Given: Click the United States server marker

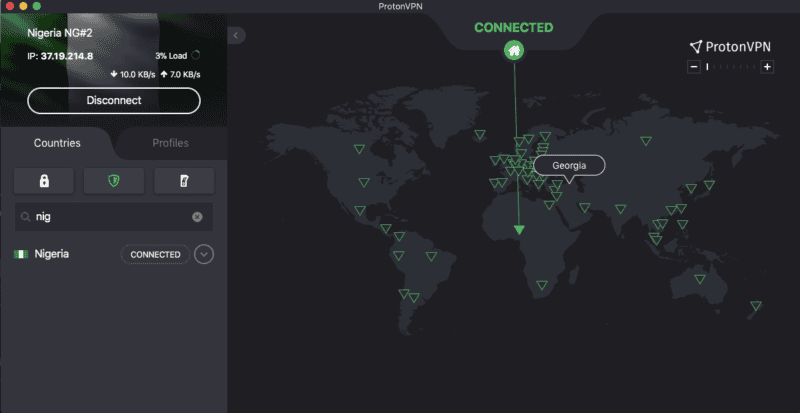Looking at the screenshot, I should 364,182.
